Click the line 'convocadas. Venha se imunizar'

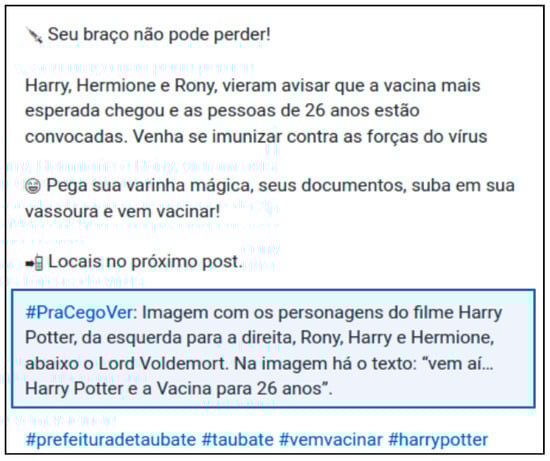256,136
